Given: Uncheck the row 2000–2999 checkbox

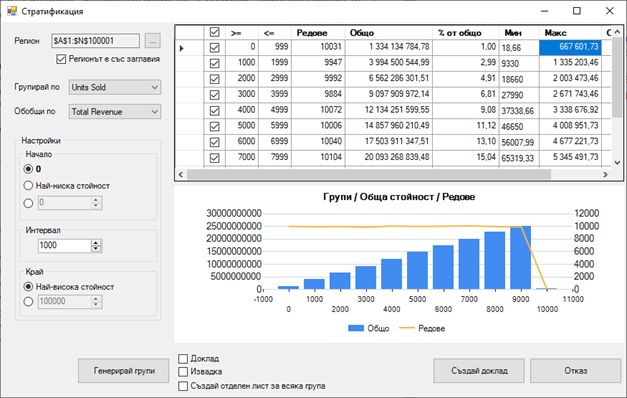Looking at the screenshot, I should [x=215, y=79].
